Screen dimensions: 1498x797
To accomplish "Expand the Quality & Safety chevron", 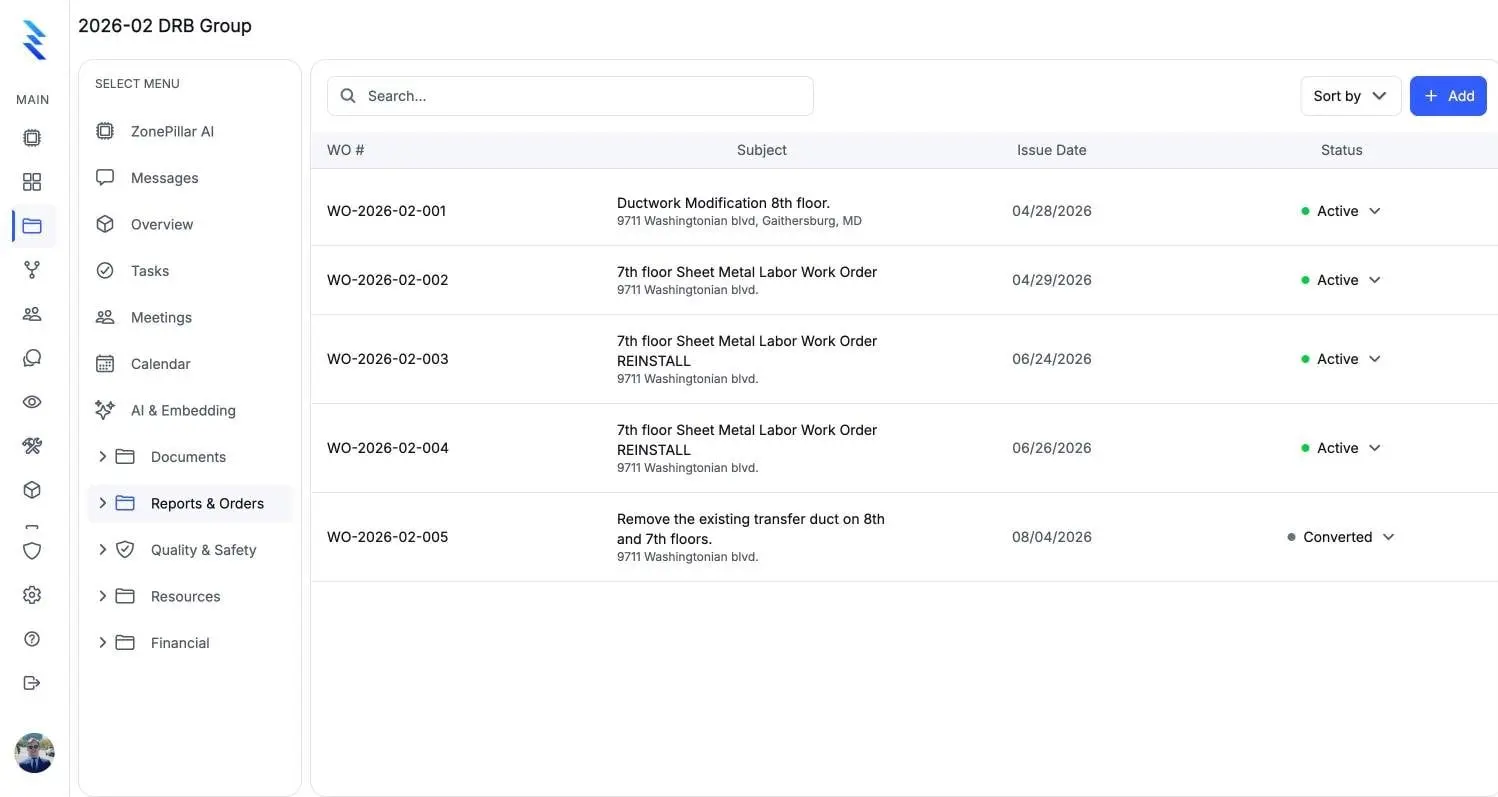I will (x=102, y=550).
